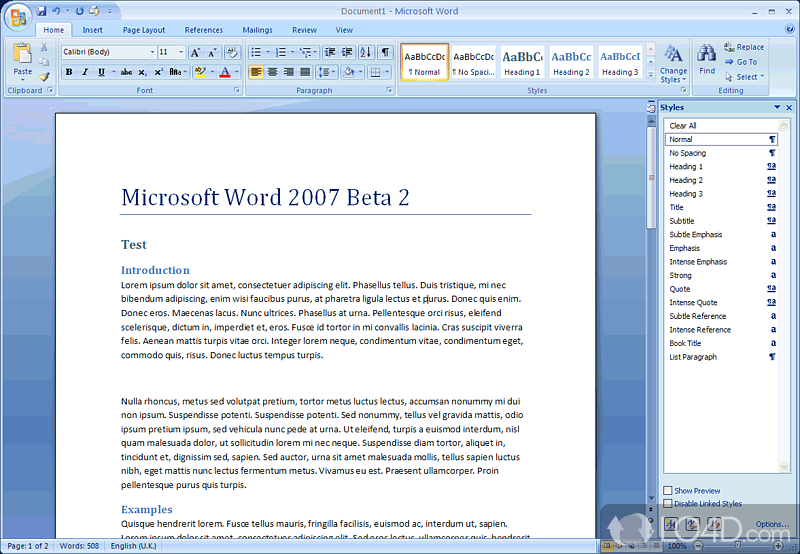Click the Office Button logo
Viewport: 800px width, 554px height.
(18, 17)
